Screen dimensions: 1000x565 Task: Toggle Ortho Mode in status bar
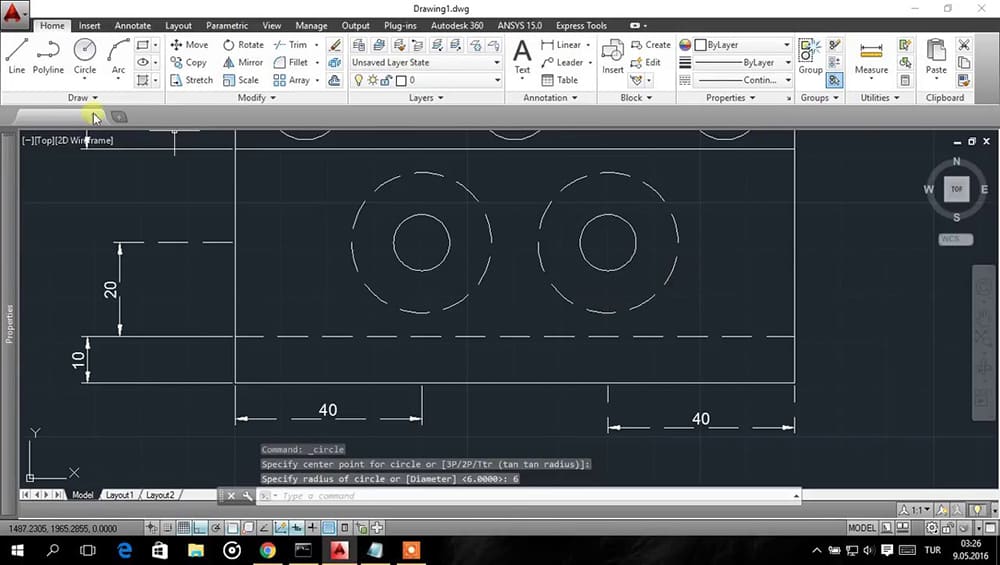200,527
